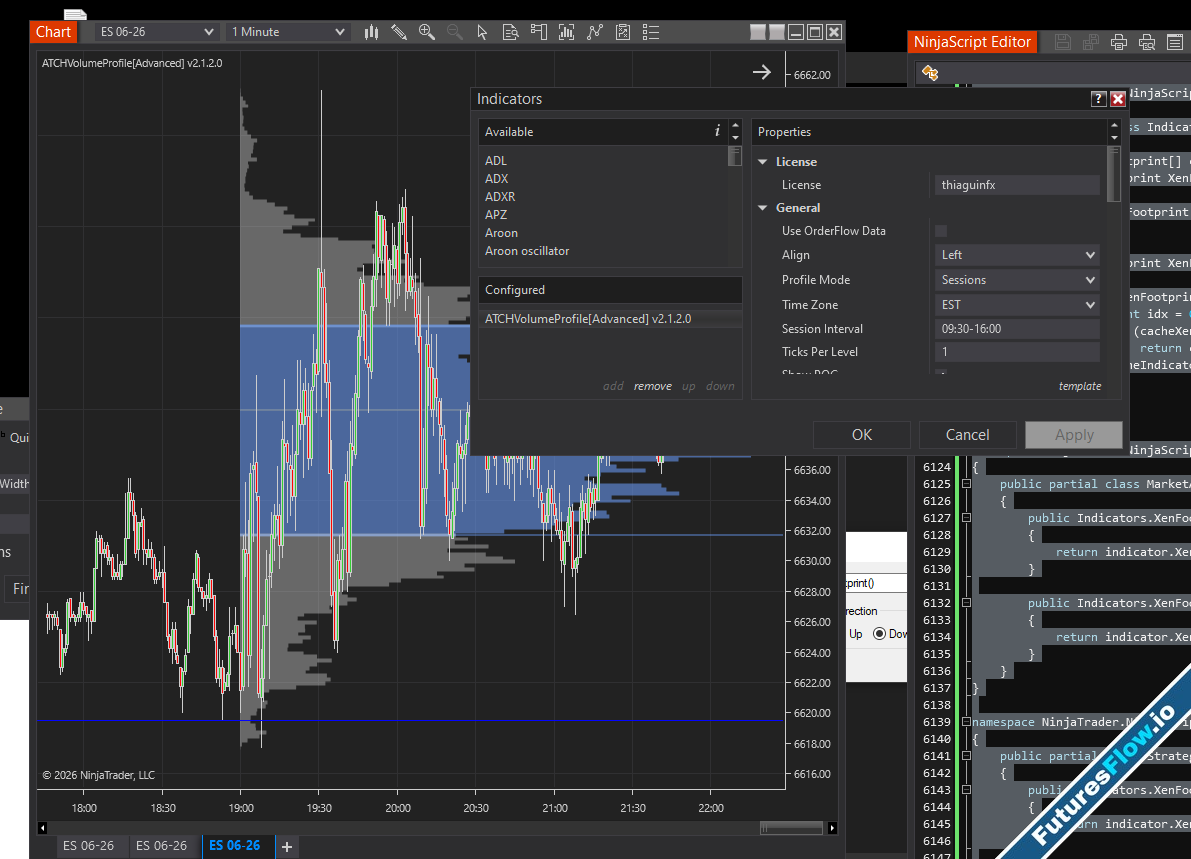The width and height of the screenshot is (1191, 859).
Task: Click the print icon in NinjaScript Editor
Action: pyautogui.click(x=1119, y=42)
